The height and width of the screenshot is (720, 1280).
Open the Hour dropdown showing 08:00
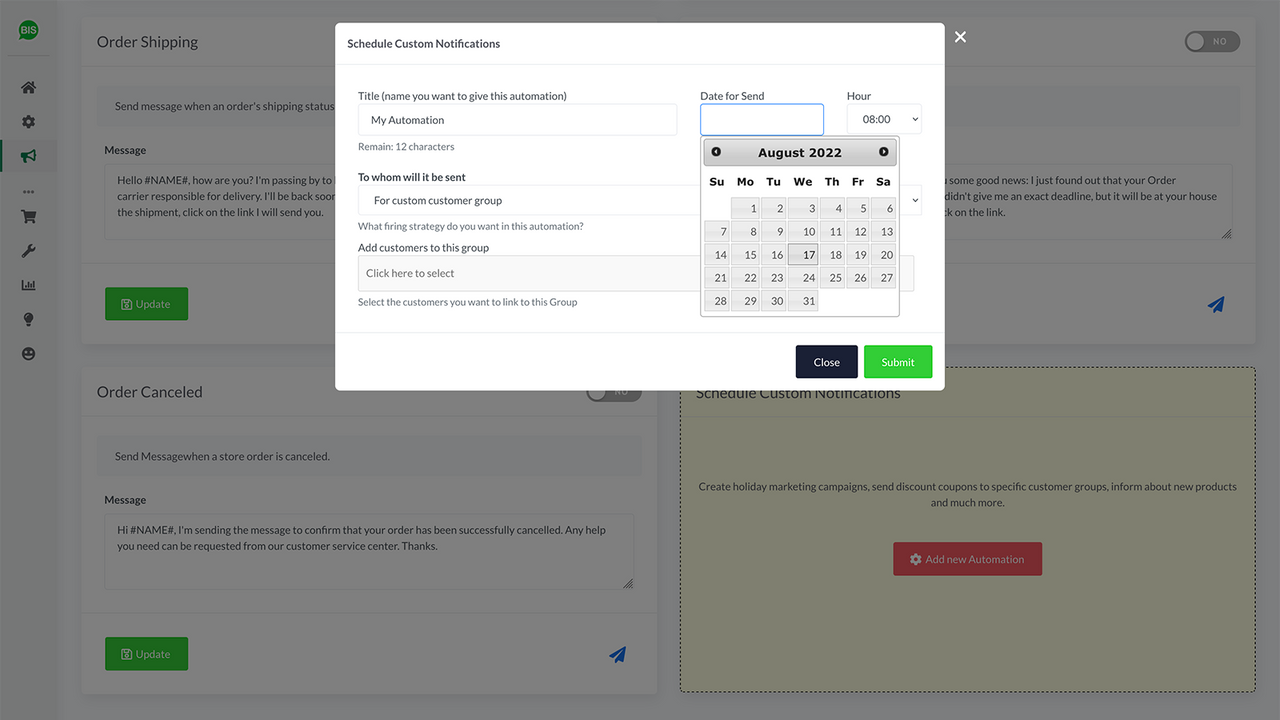(883, 118)
